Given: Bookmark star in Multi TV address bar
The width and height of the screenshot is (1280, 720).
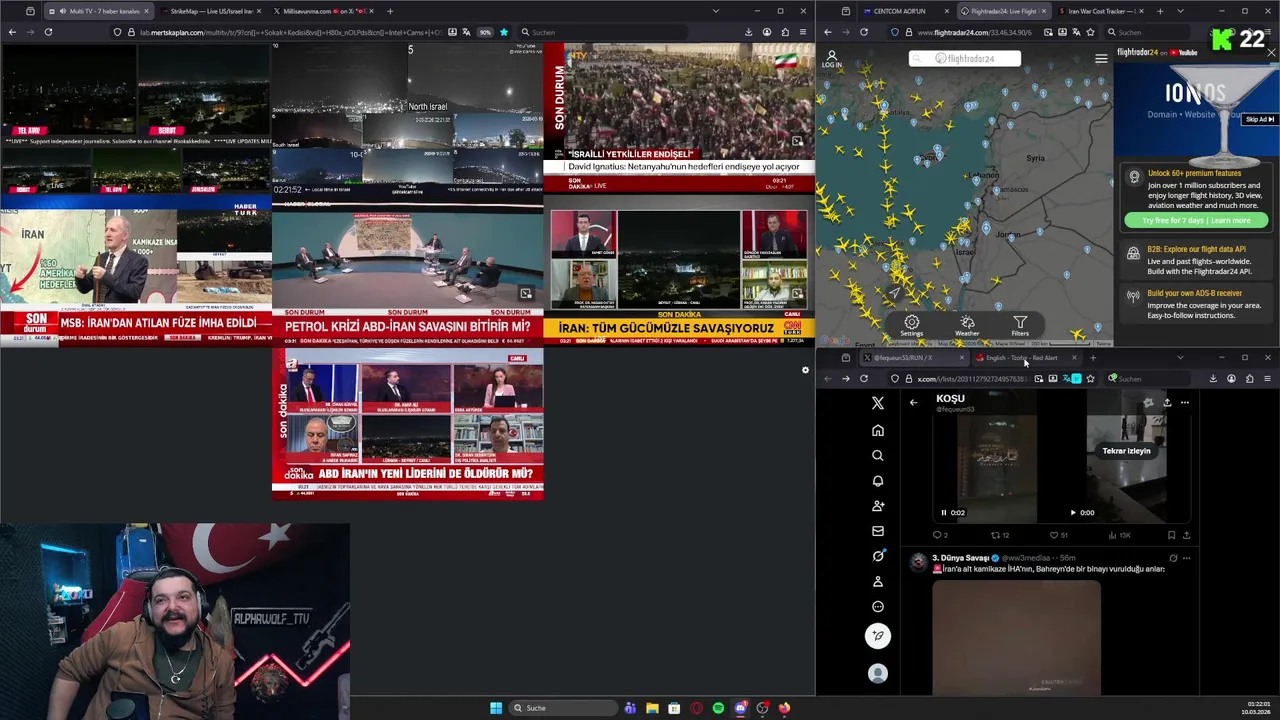Looking at the screenshot, I should (503, 32).
